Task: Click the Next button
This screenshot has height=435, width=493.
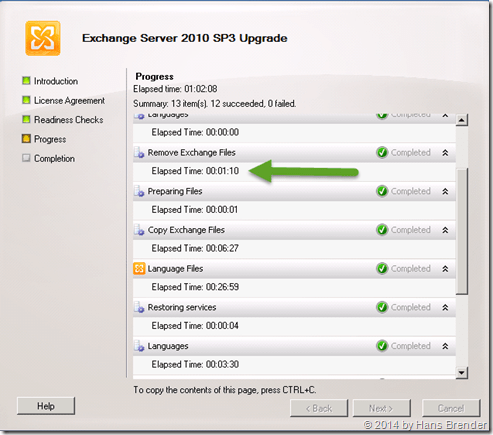Action: [382, 408]
